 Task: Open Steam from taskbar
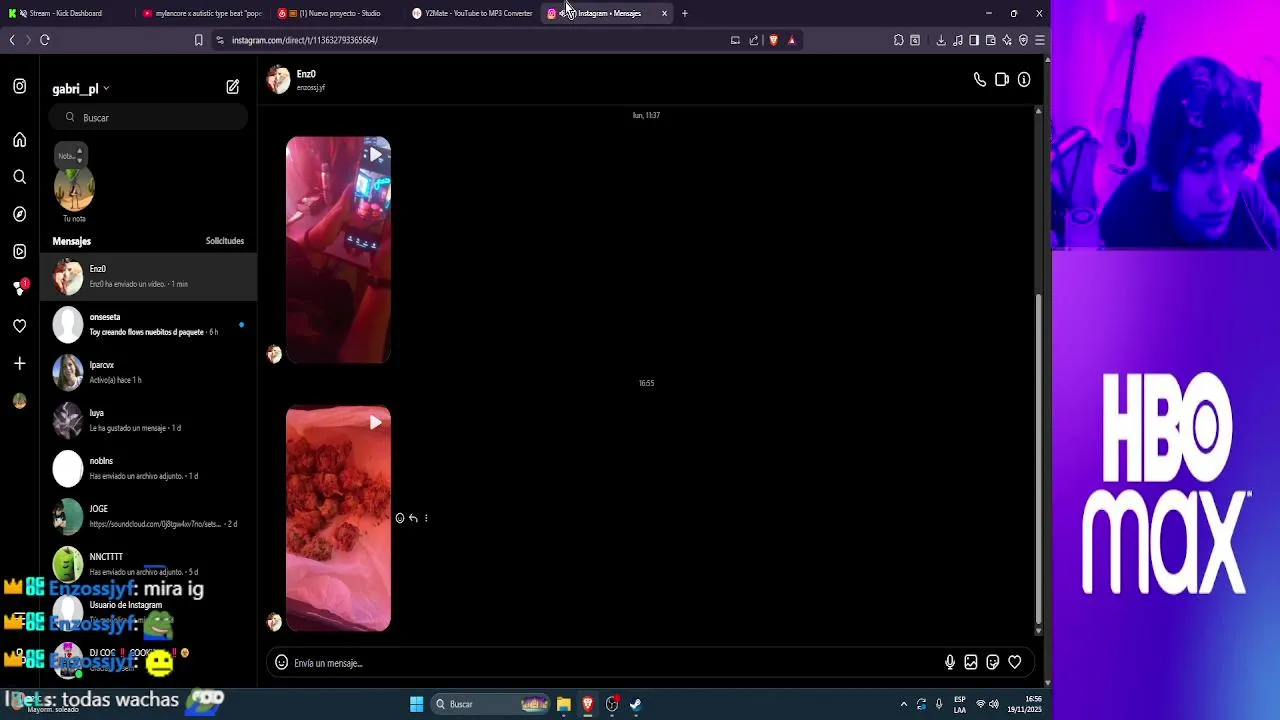(x=636, y=704)
